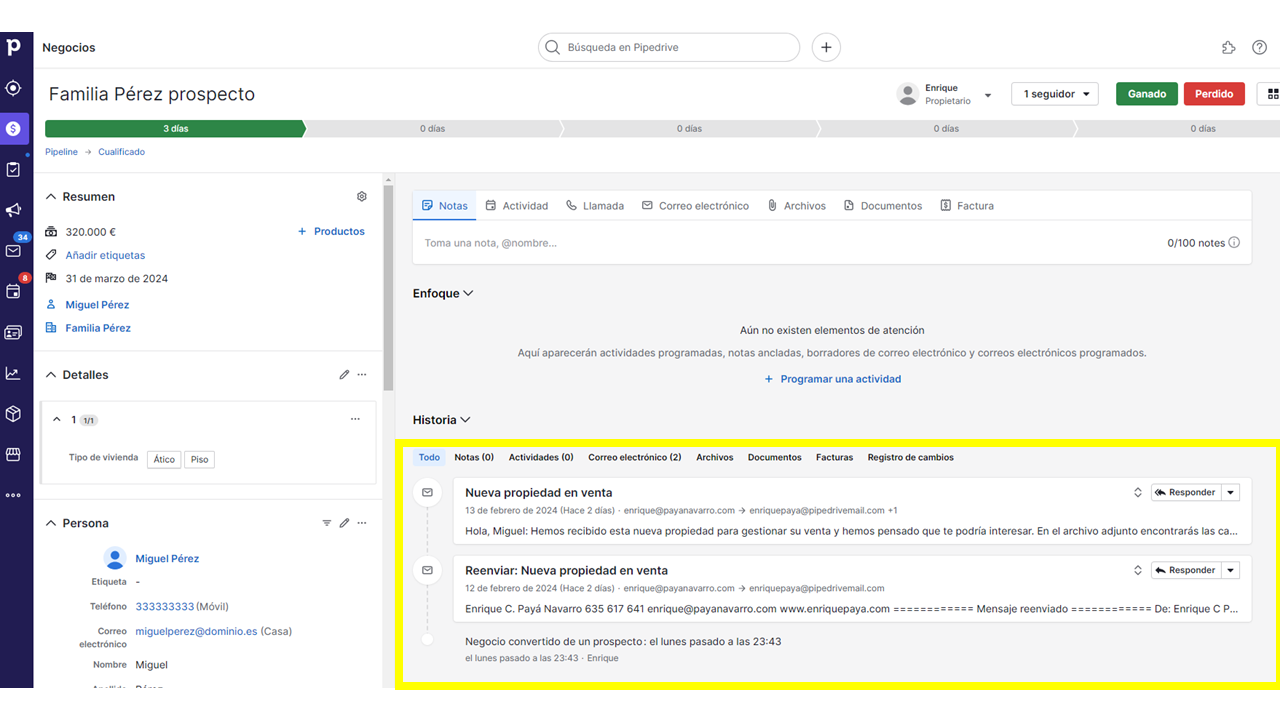Open the Mail inbox sidebar icon
1280x720 pixels.
tap(13, 251)
